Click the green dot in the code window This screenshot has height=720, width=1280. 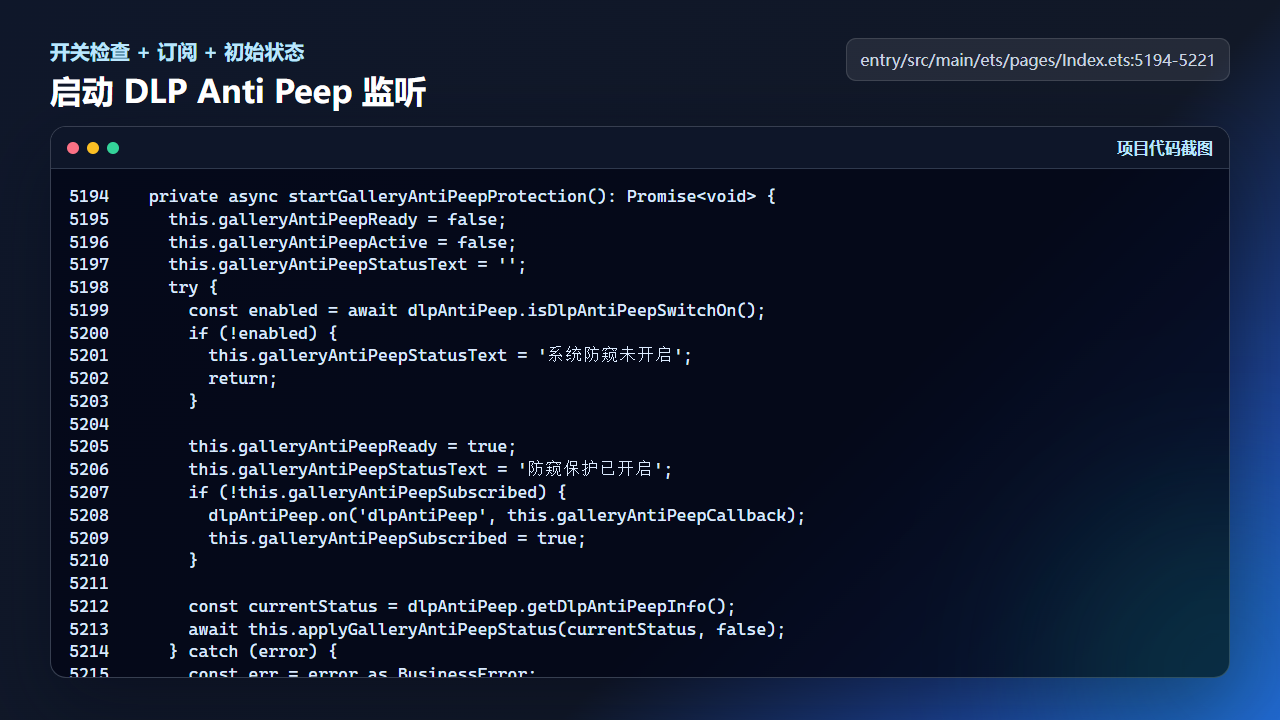point(113,148)
